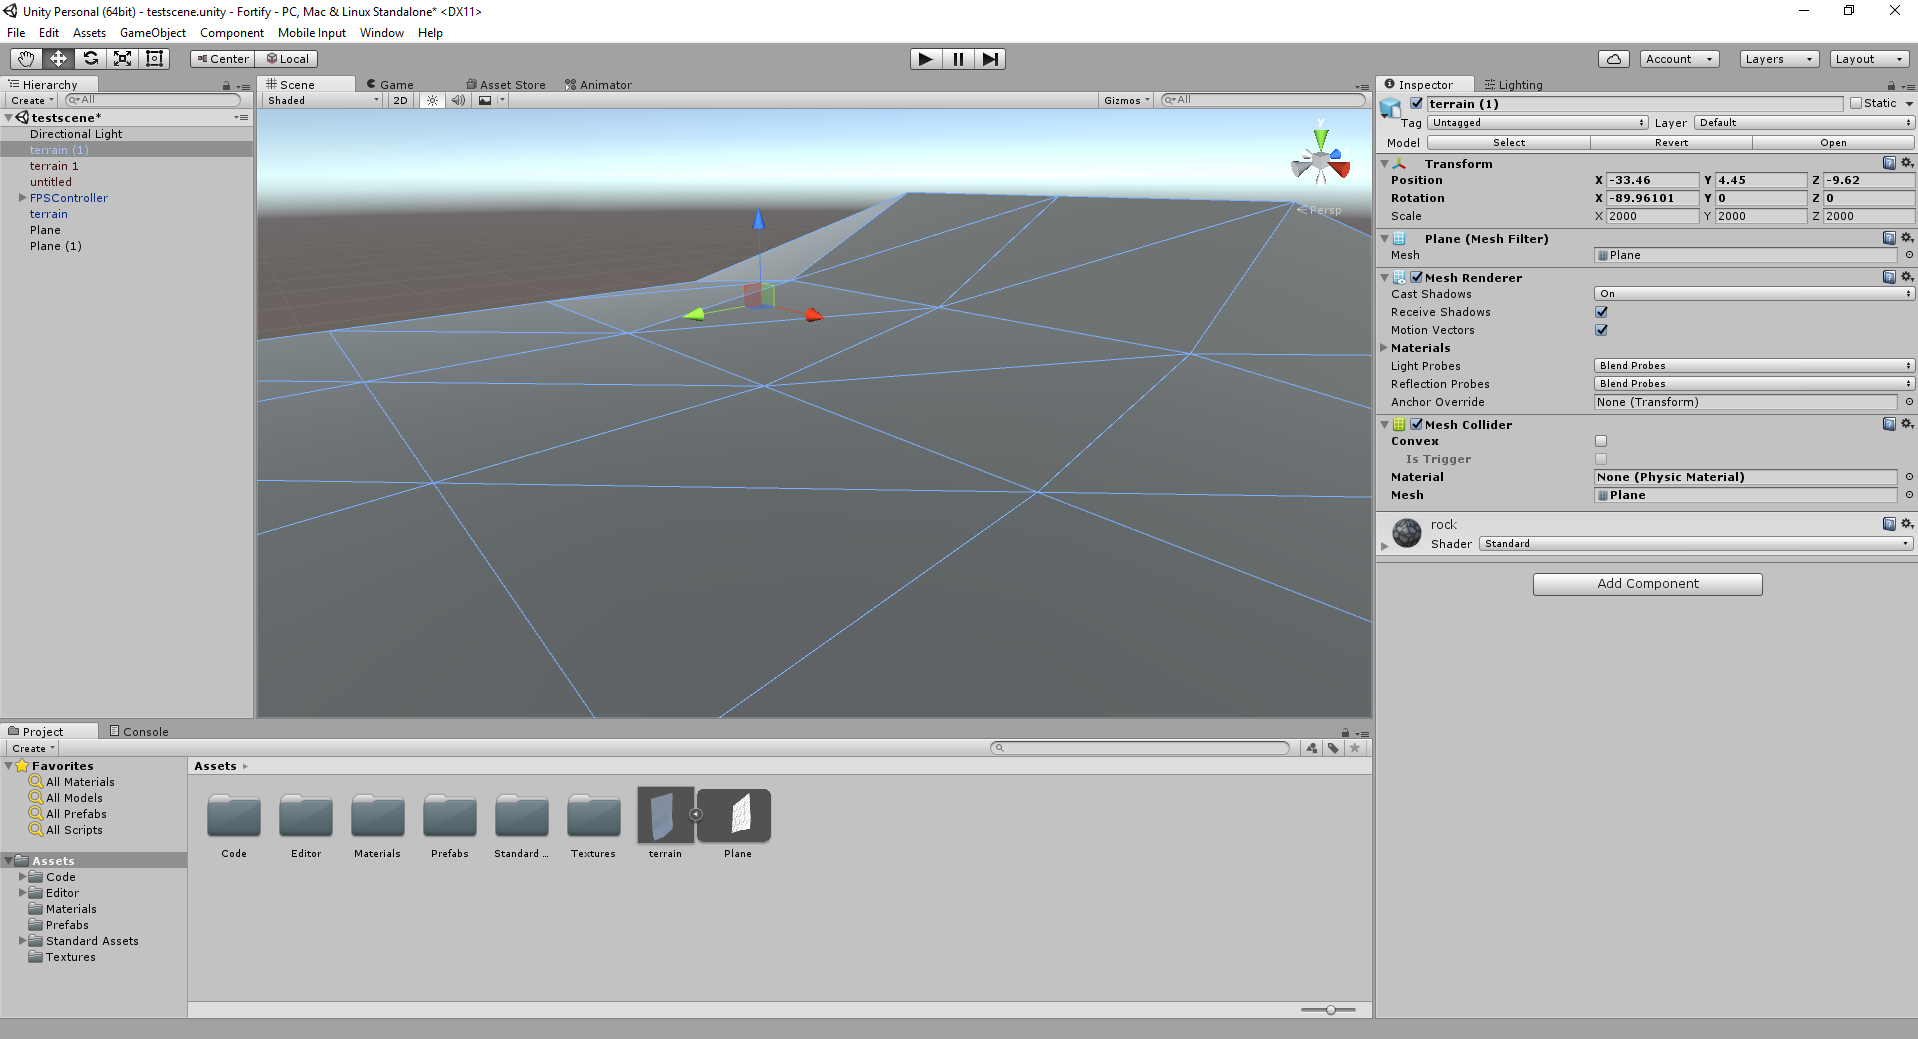Image resolution: width=1918 pixels, height=1039 pixels.
Task: Toggle terrain (1) object active checkbox
Action: click(1416, 103)
